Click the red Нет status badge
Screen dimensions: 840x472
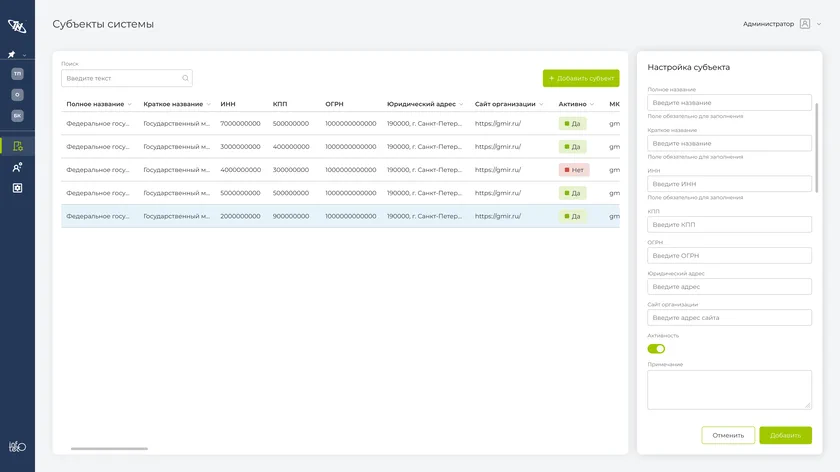click(574, 170)
